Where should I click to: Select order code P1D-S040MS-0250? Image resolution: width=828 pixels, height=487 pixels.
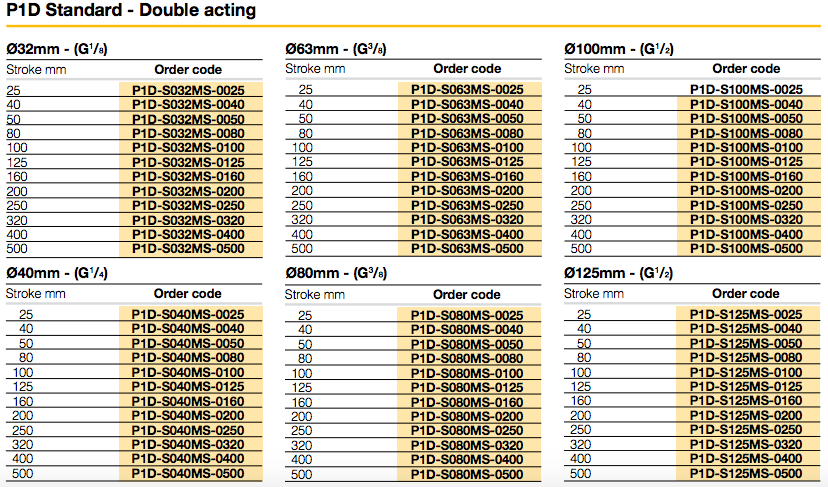pyautogui.click(x=188, y=430)
